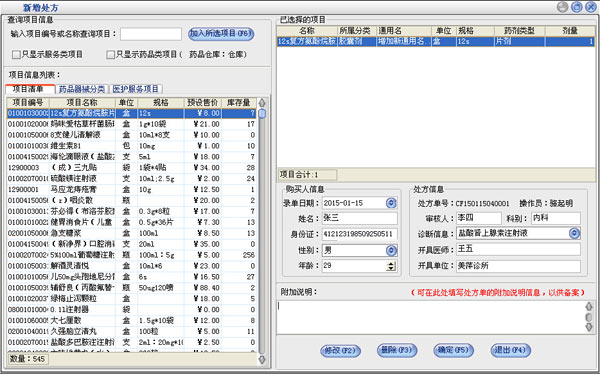Switch to 项目清单 tab
600x375 pixels.
(30, 89)
